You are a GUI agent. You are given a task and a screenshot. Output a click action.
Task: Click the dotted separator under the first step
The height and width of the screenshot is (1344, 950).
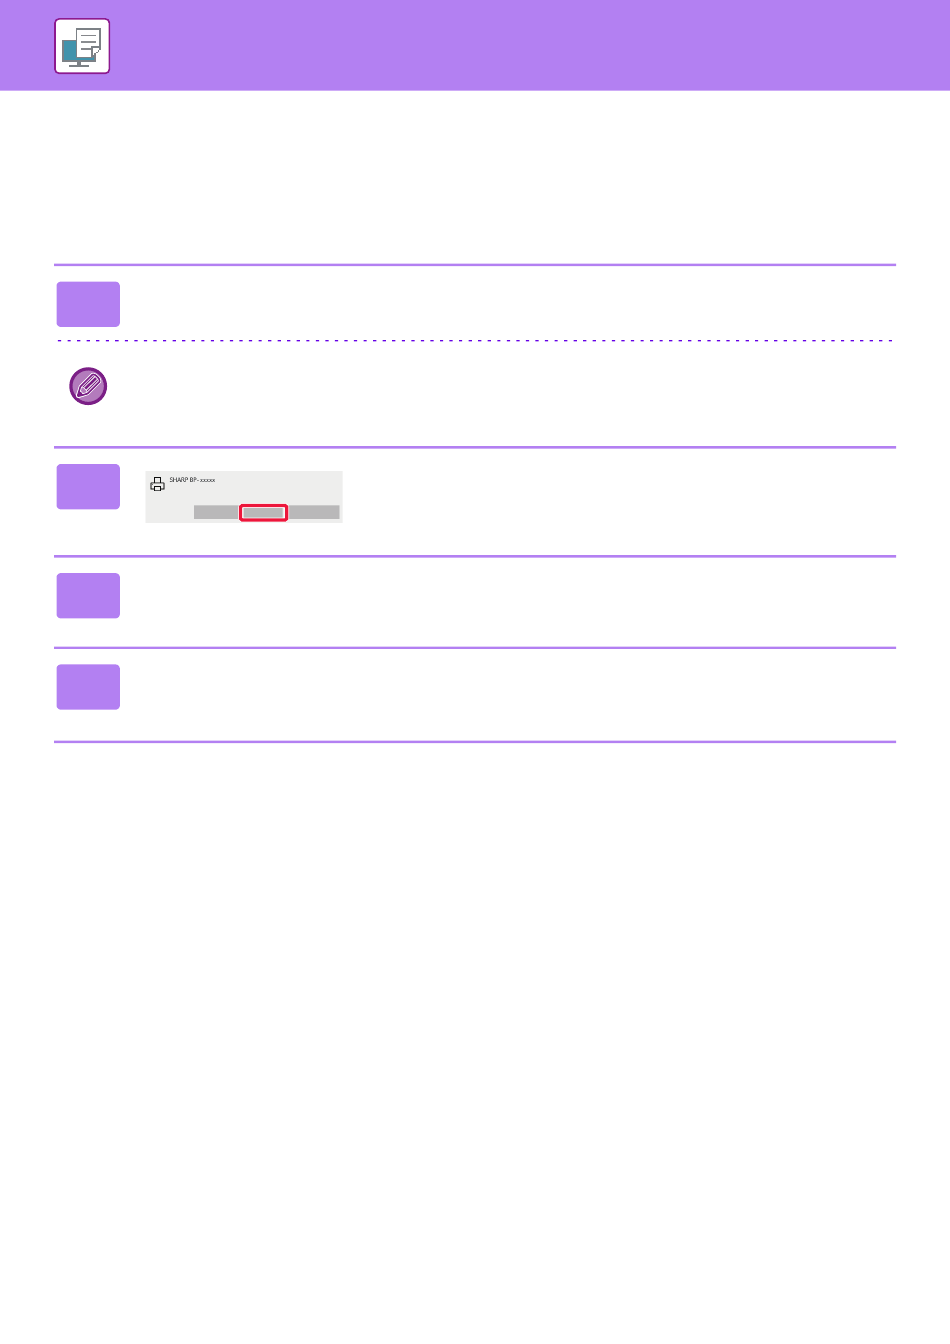click(475, 341)
